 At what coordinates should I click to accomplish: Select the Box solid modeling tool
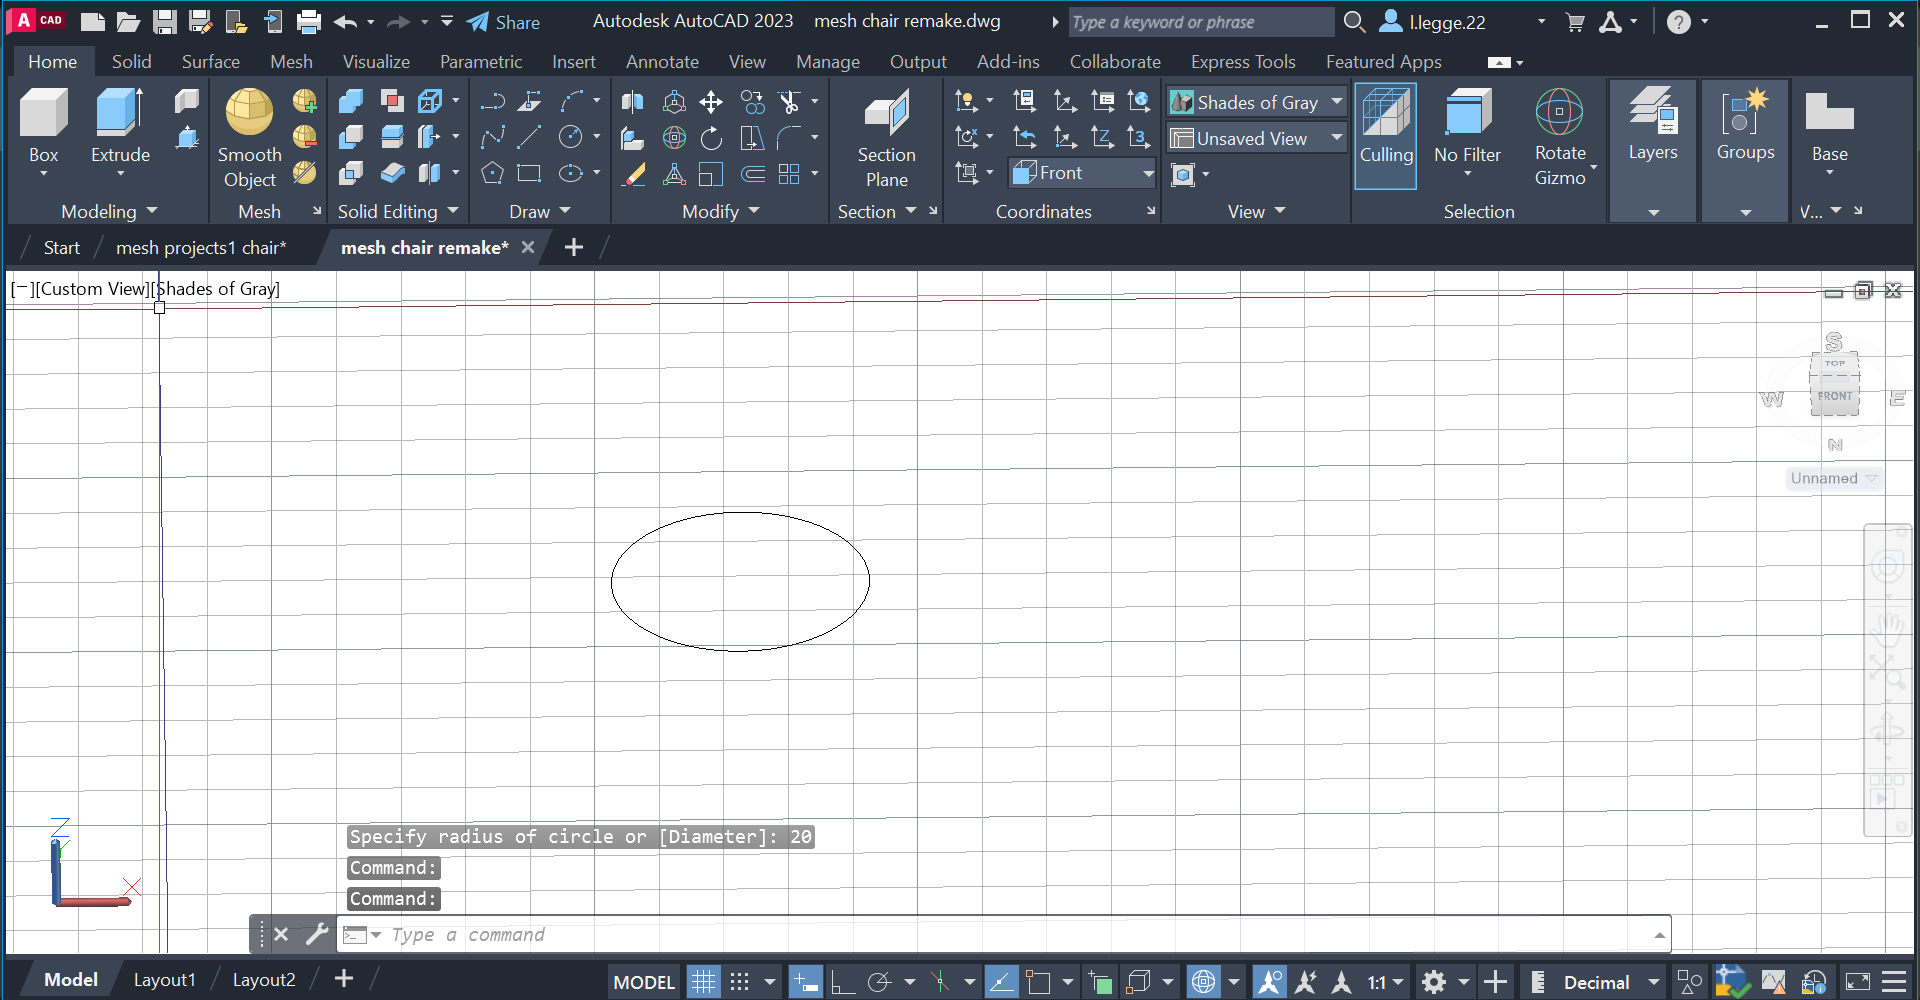click(43, 125)
